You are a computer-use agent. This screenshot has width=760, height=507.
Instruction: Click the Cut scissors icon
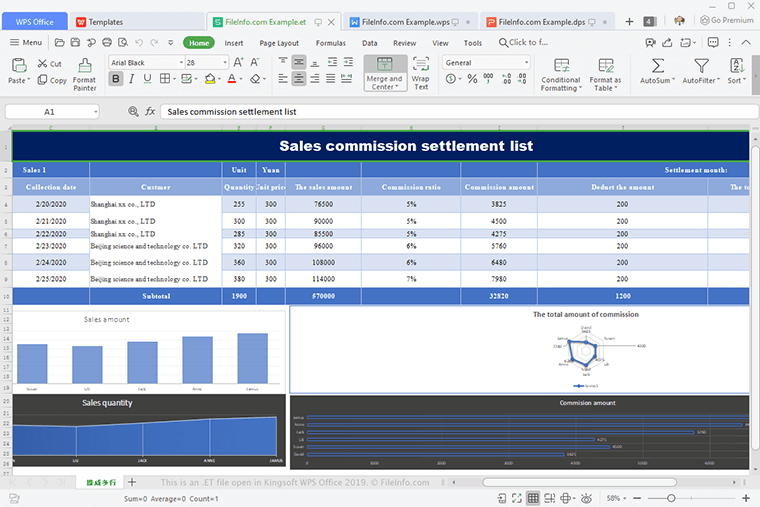coord(43,63)
